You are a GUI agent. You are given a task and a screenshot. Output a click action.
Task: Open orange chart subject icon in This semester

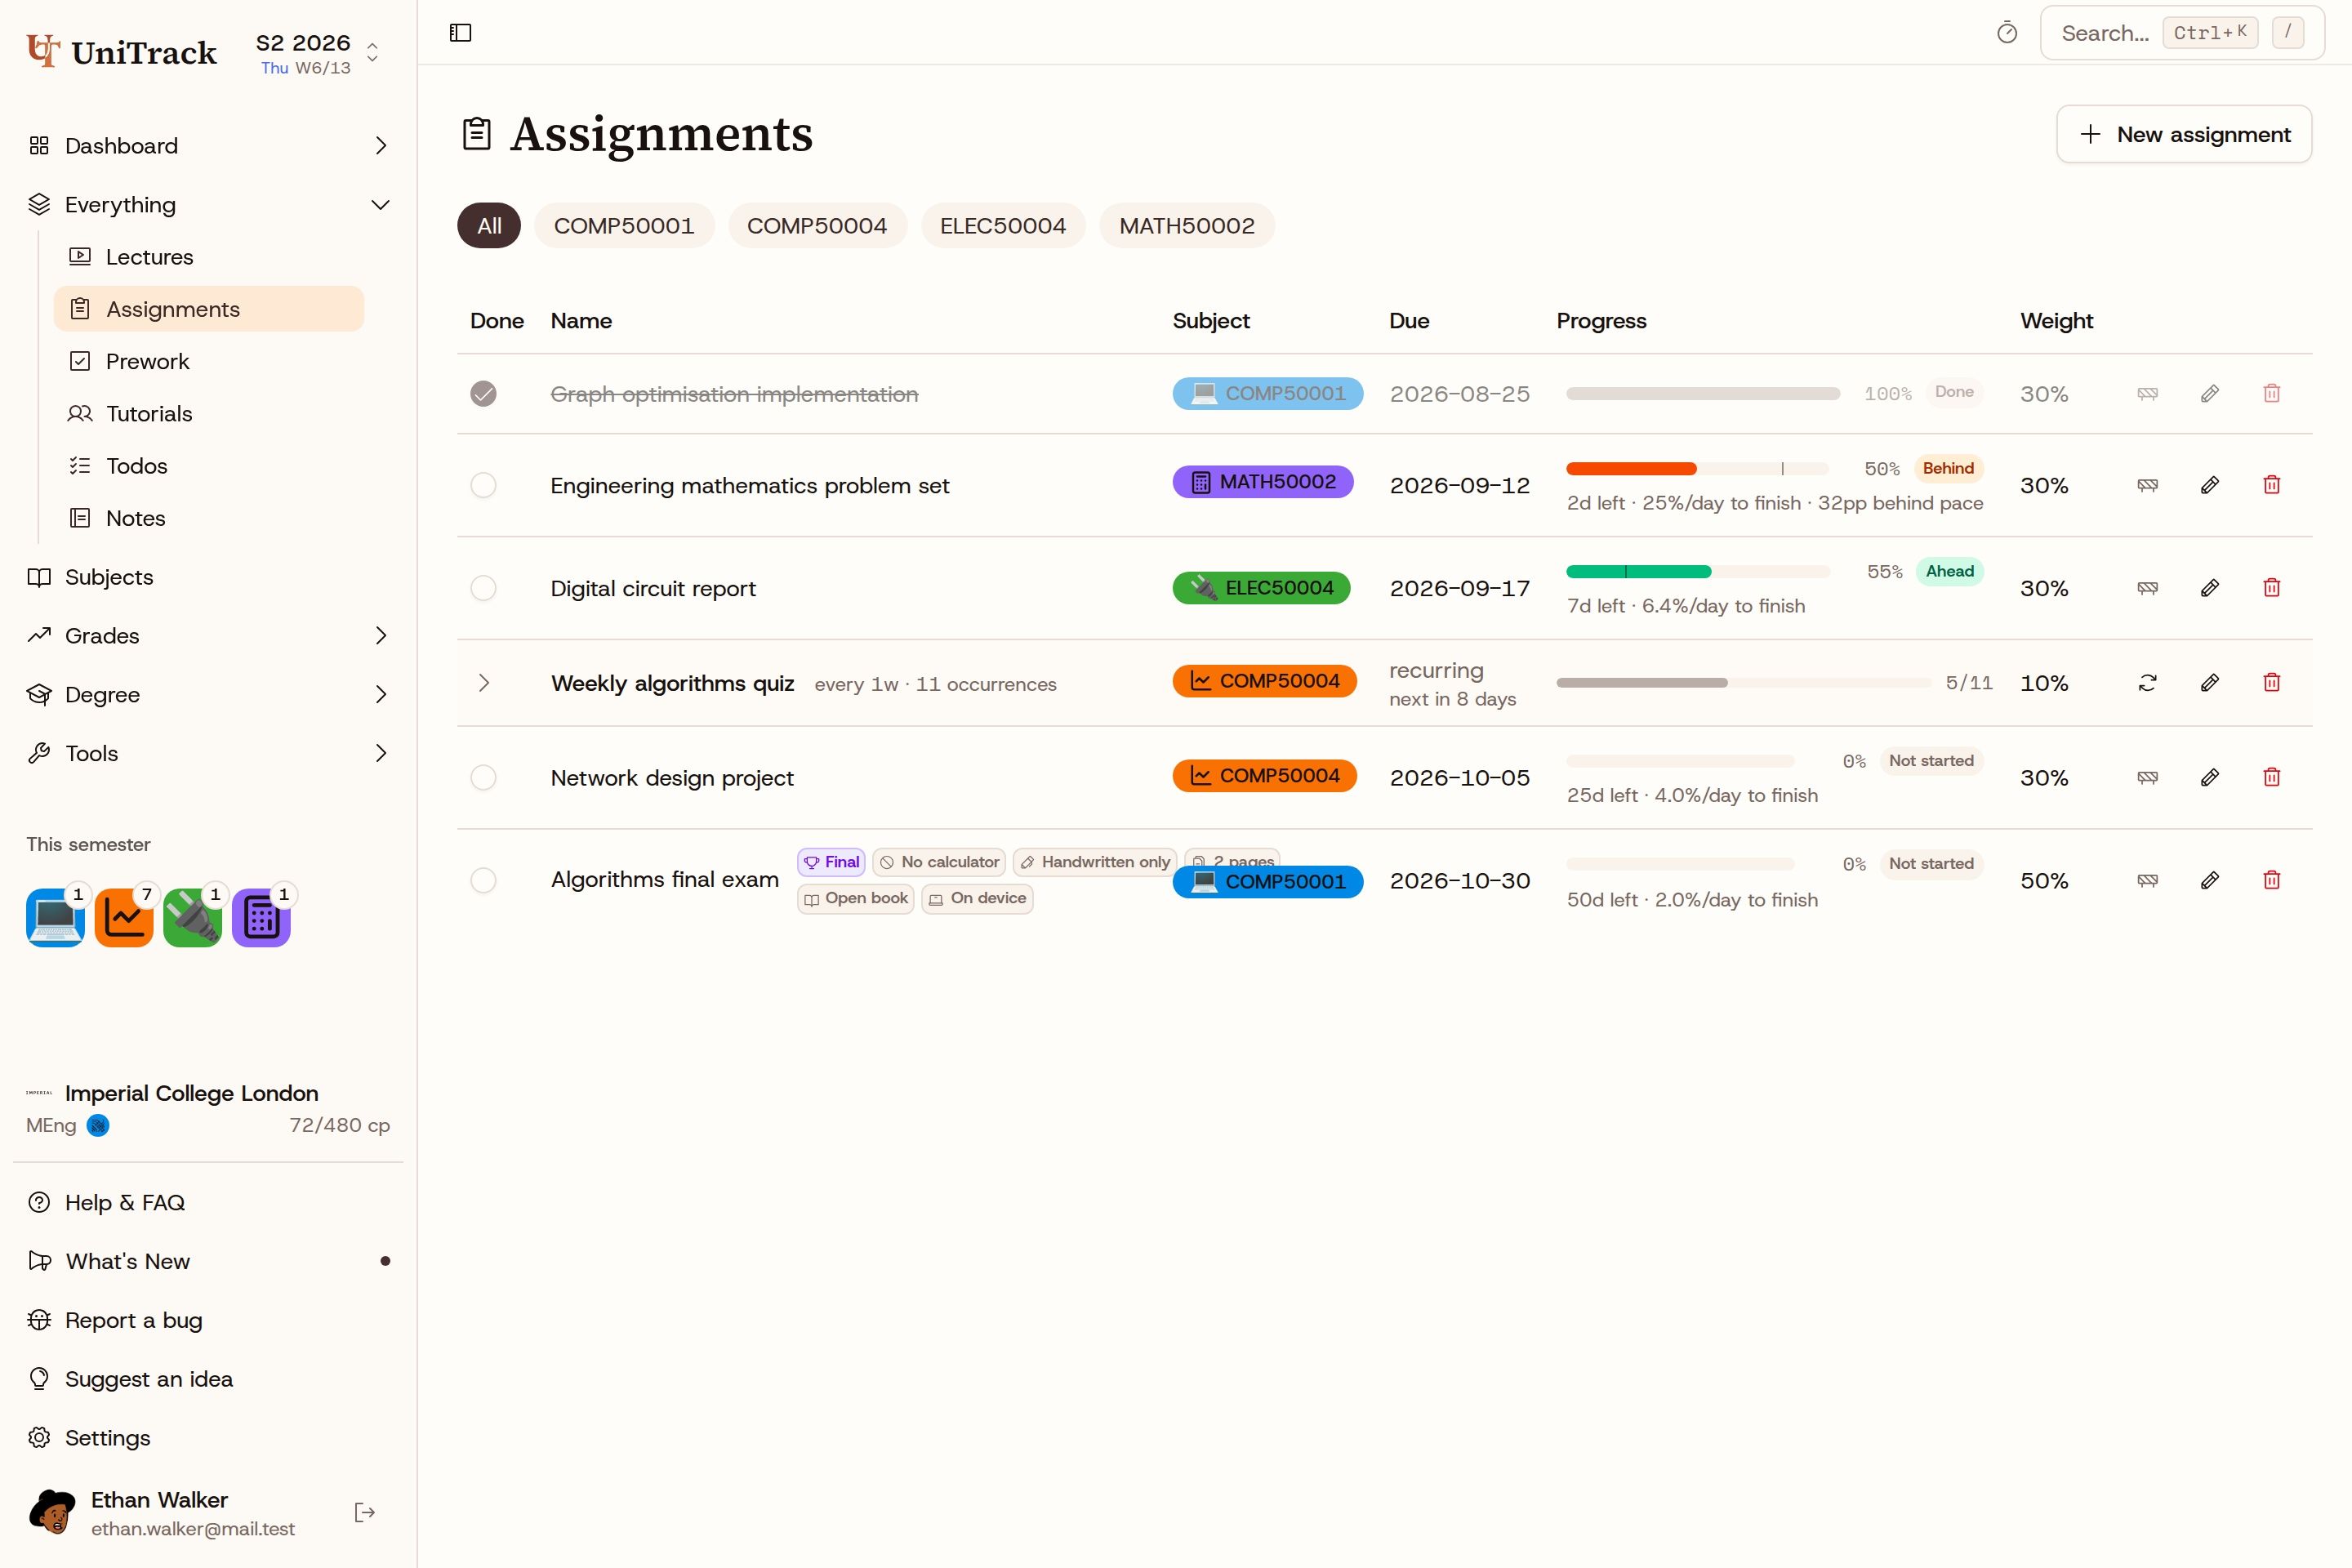124,917
